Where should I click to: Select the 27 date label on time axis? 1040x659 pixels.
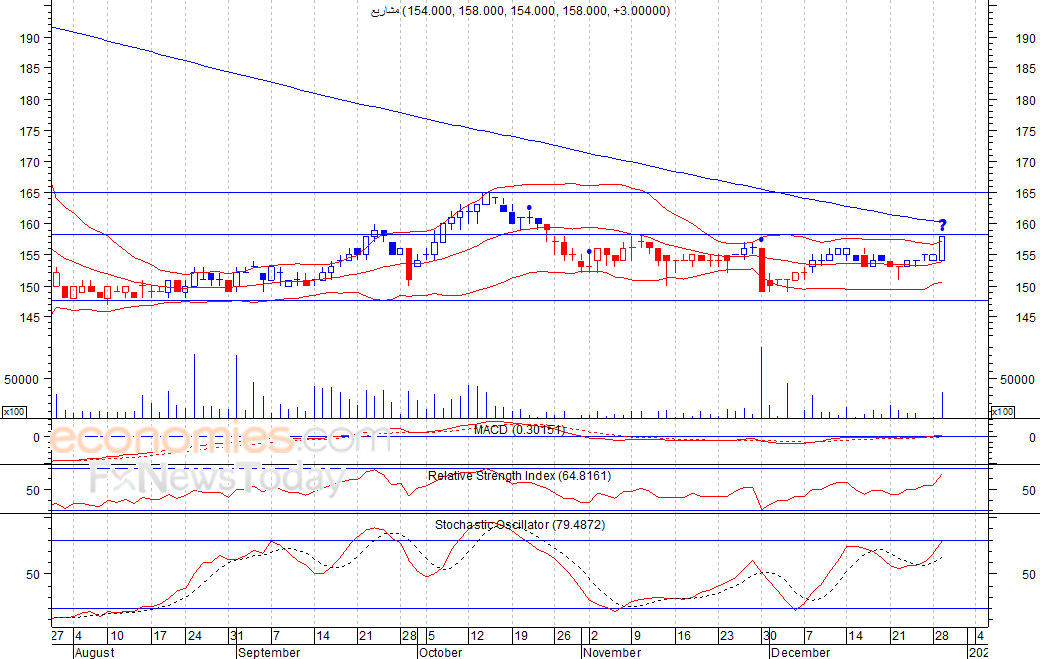(x=58, y=636)
